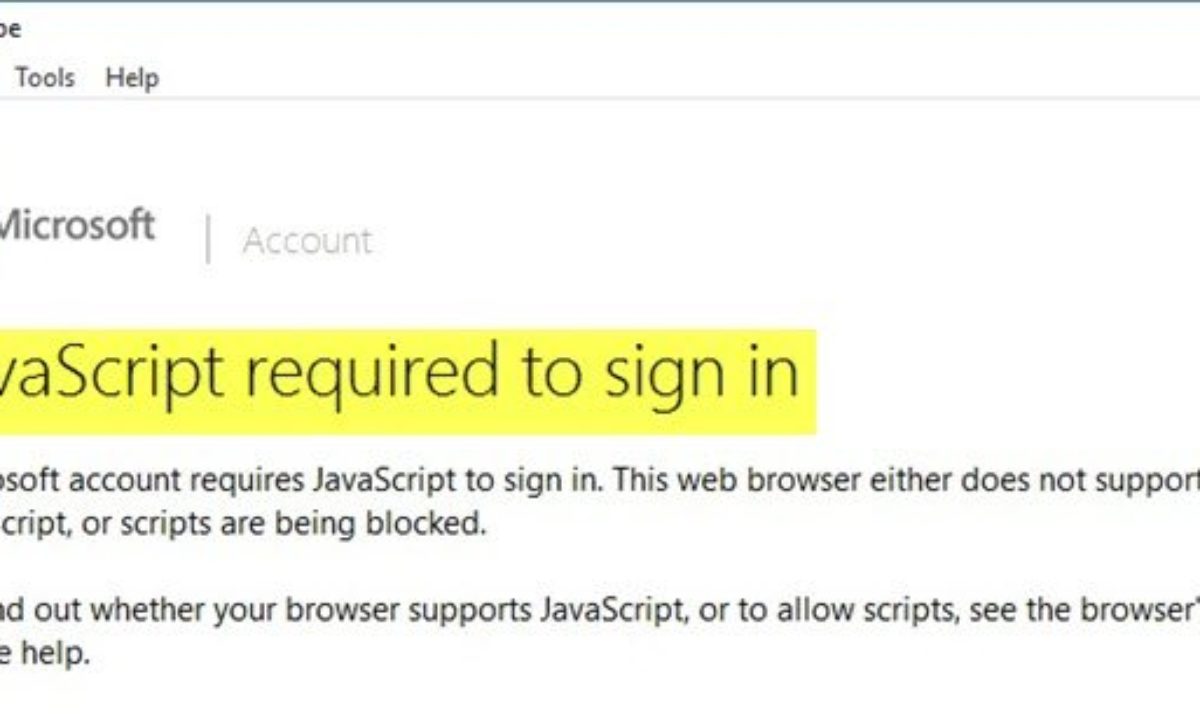Image resolution: width=1200 pixels, height=720 pixels.
Task: Click the window title bar text
Action: click(x=10, y=28)
